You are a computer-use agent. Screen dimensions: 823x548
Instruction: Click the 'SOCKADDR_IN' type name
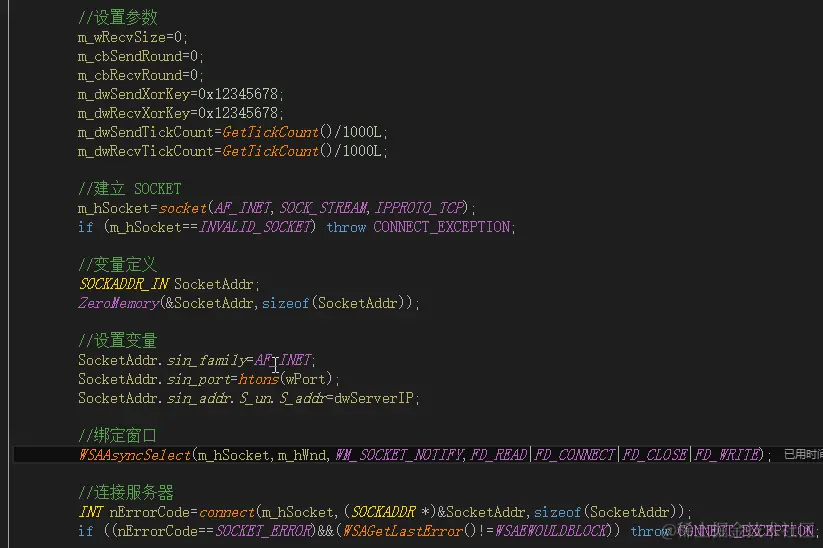coord(124,284)
